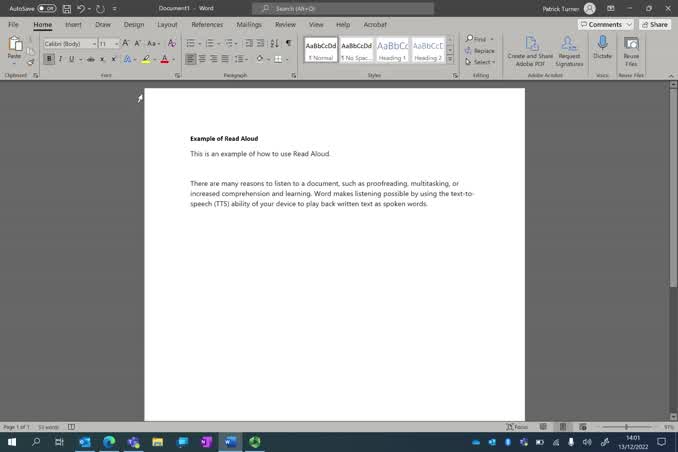Click the Clear All Formatting icon
The width and height of the screenshot is (678, 452).
[172, 44]
